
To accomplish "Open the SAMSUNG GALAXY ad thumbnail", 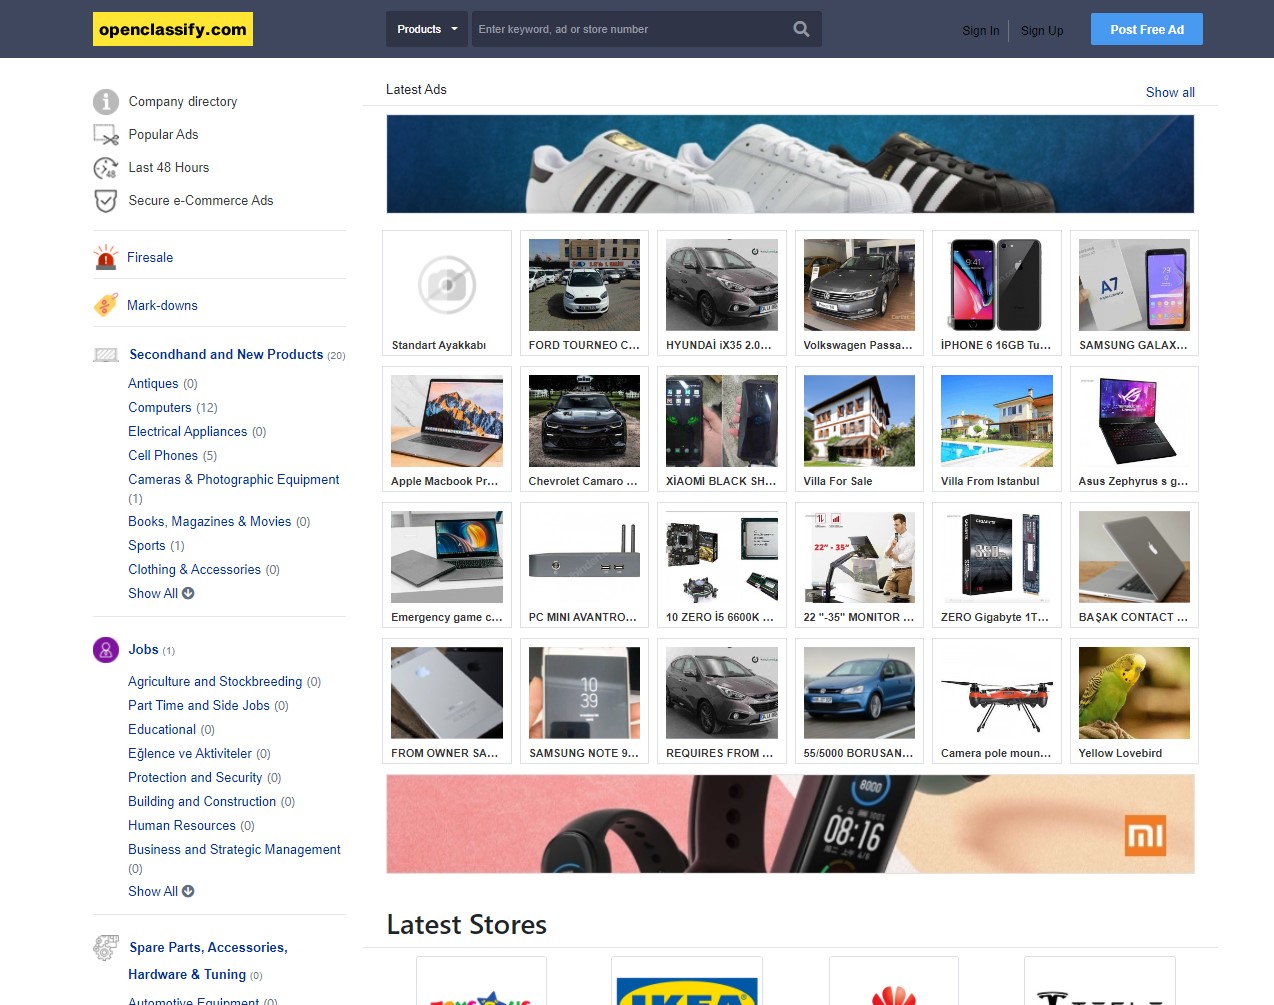I will pos(1134,285).
